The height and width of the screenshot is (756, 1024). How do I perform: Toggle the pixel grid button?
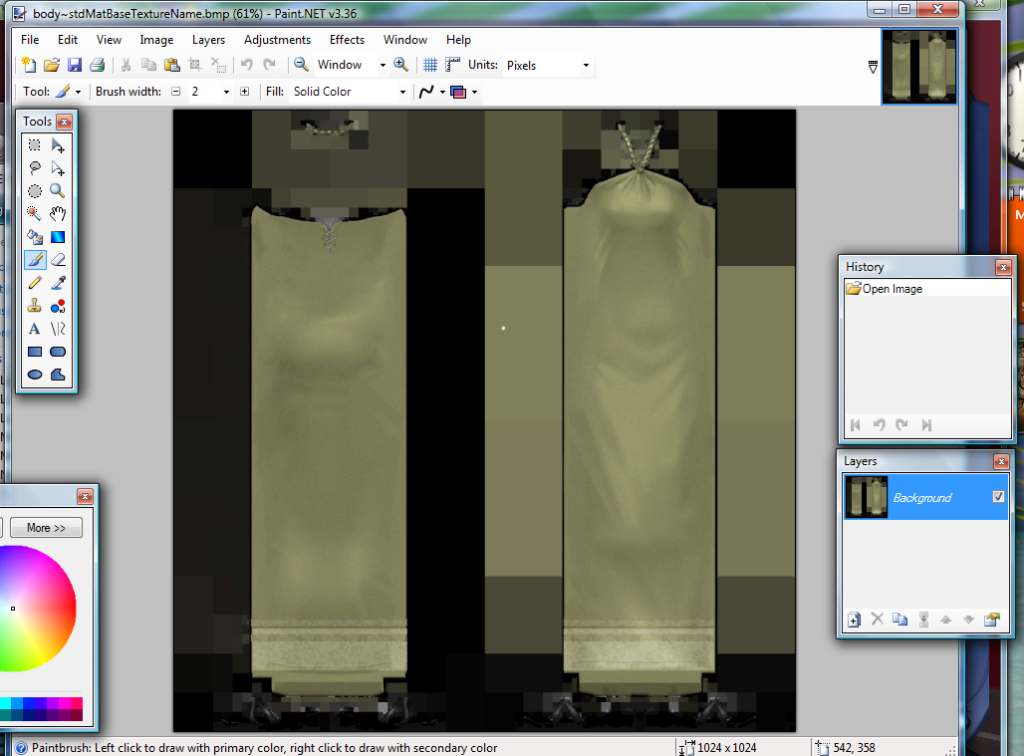click(x=430, y=65)
